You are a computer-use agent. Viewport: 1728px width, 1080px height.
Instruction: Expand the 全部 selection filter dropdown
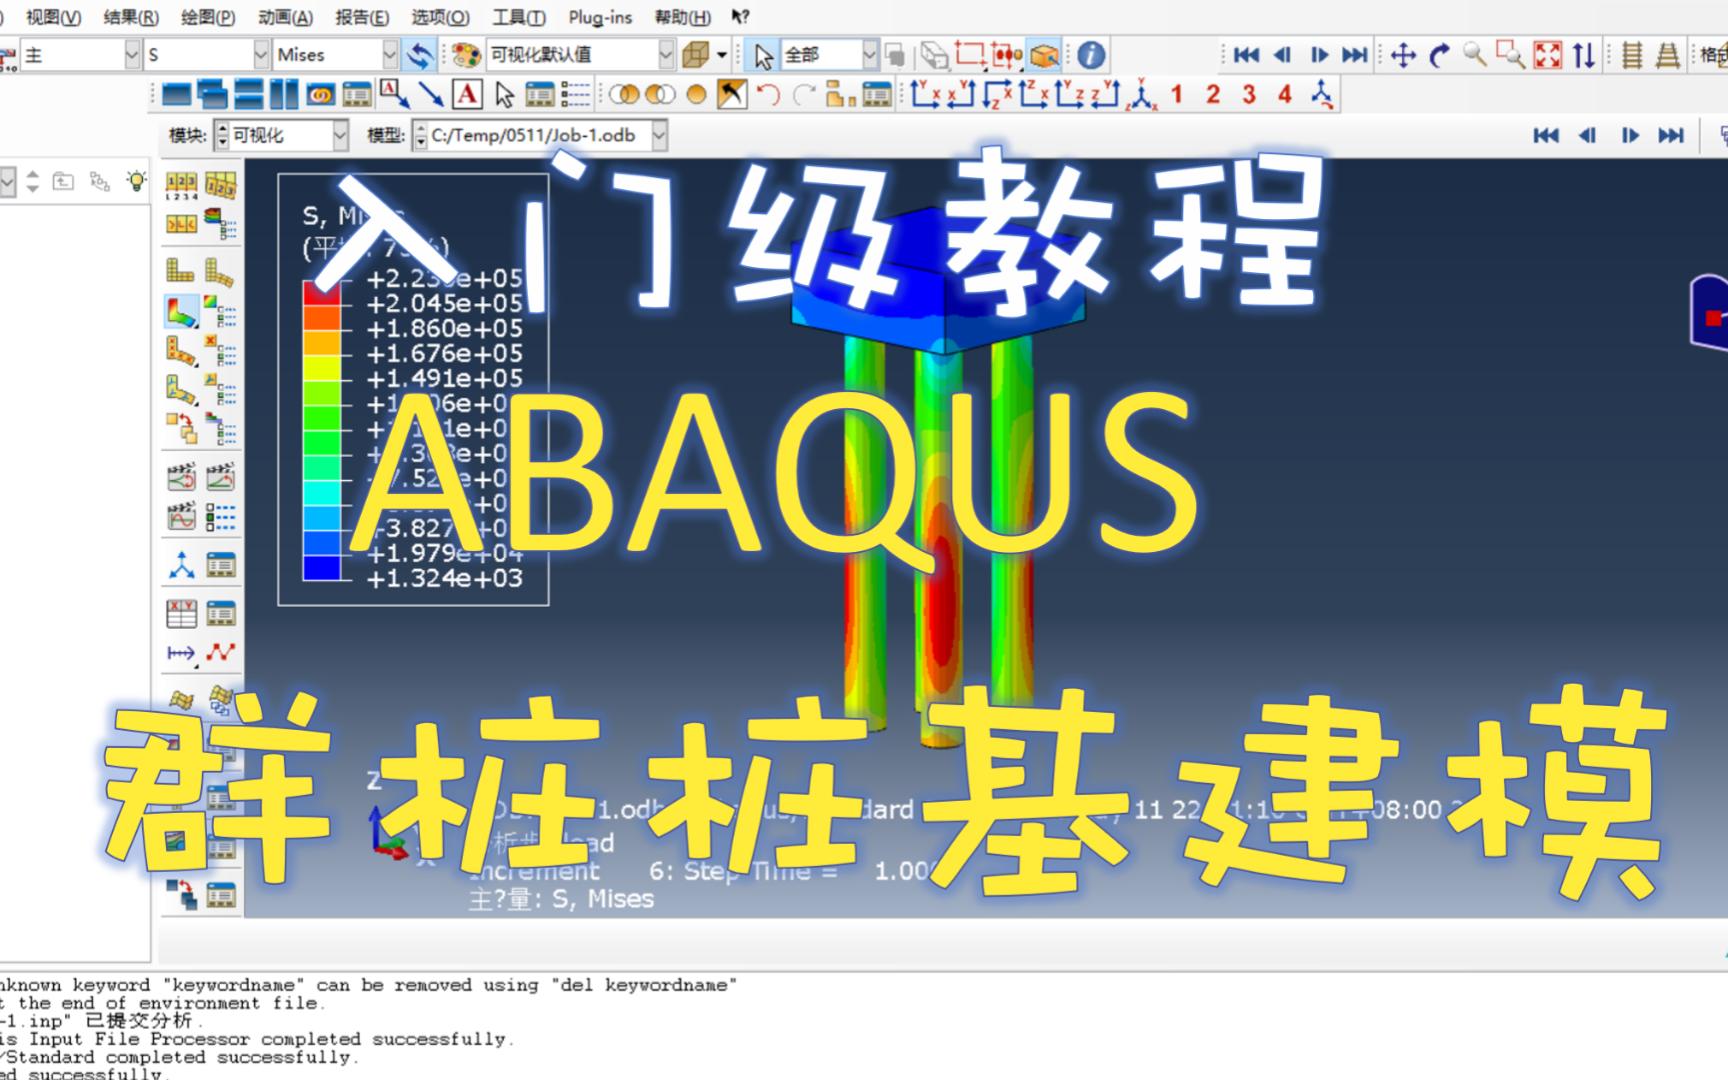coord(869,55)
